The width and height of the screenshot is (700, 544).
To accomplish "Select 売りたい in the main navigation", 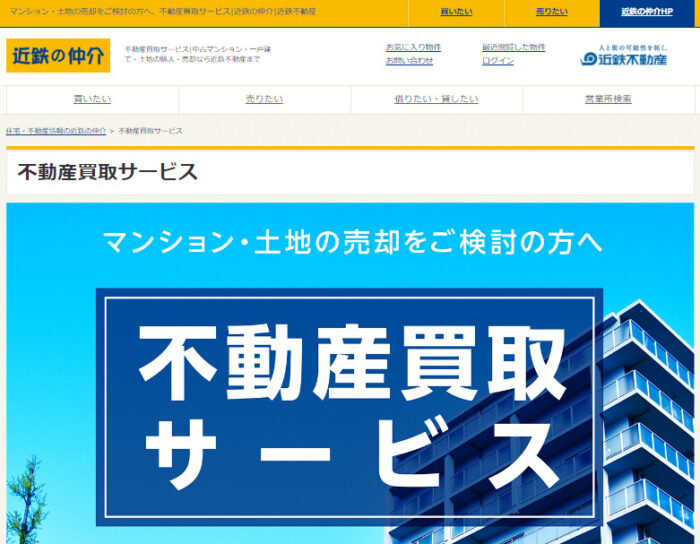I will click(x=264, y=99).
